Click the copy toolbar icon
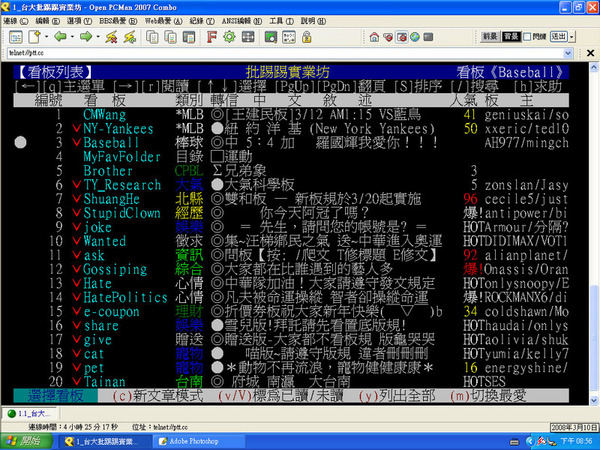This screenshot has height=450, width=600. [x=152, y=37]
